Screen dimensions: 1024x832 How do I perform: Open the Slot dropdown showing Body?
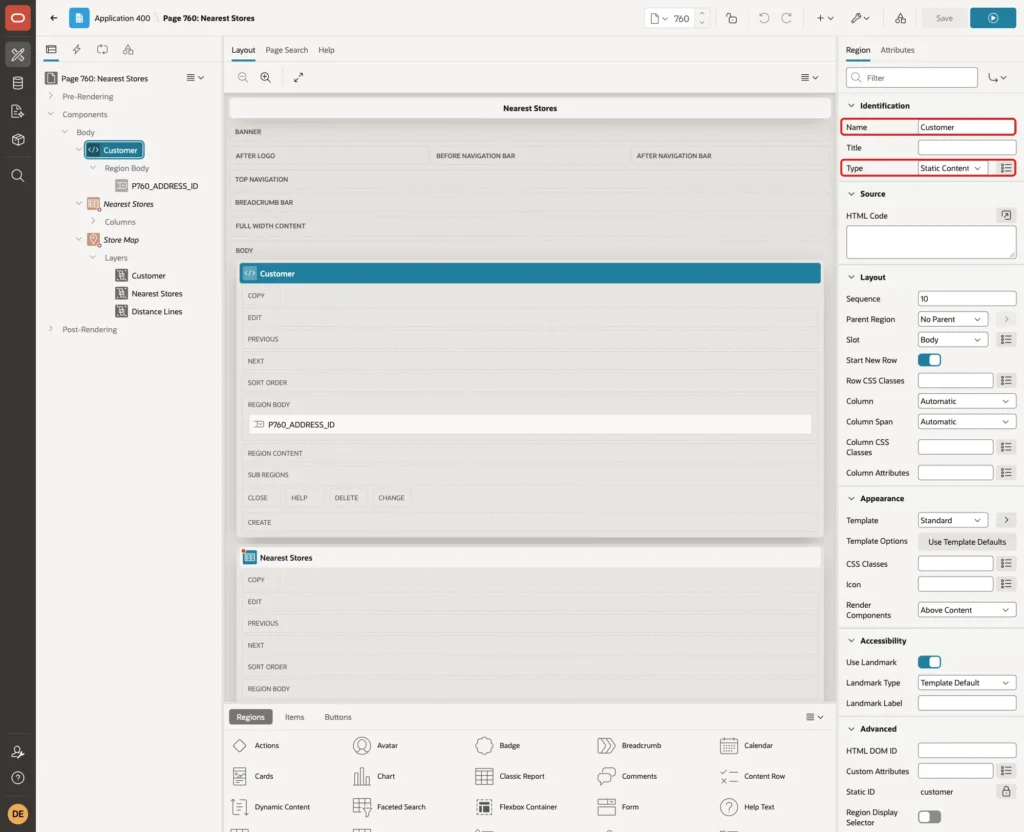tap(952, 340)
